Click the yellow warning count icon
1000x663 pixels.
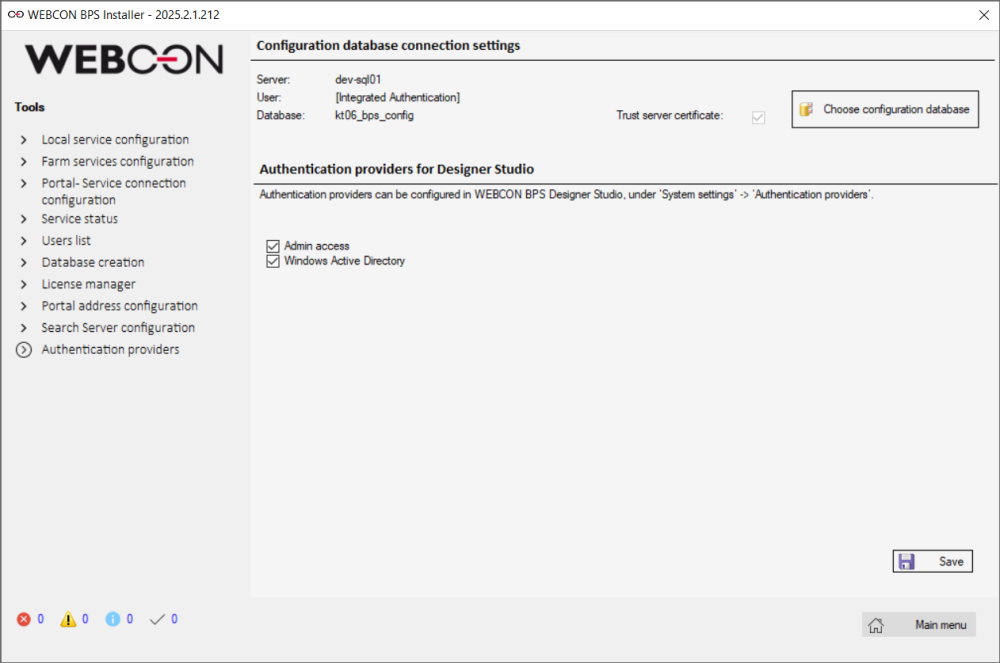(x=68, y=619)
